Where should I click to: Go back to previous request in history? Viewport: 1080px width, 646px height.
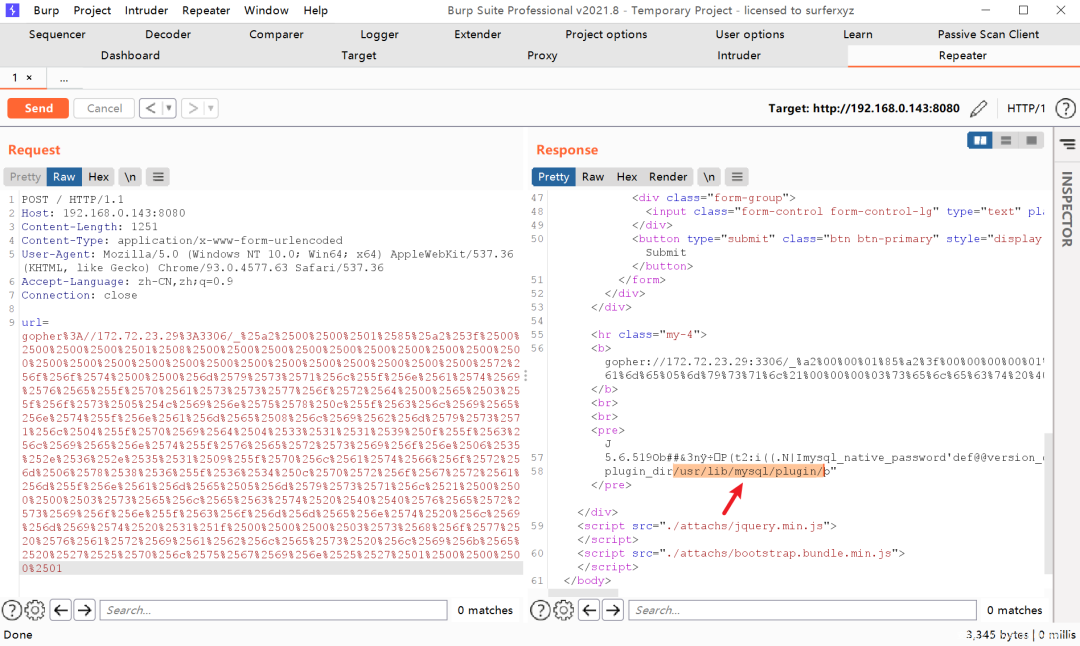point(150,108)
